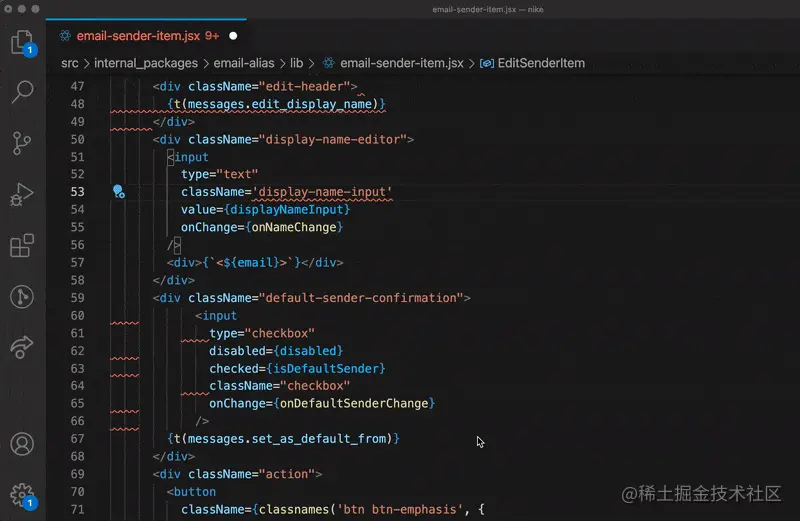Image resolution: width=800 pixels, height=521 pixels.
Task: Click the lightbulb code action on line 53
Action: coord(118,191)
